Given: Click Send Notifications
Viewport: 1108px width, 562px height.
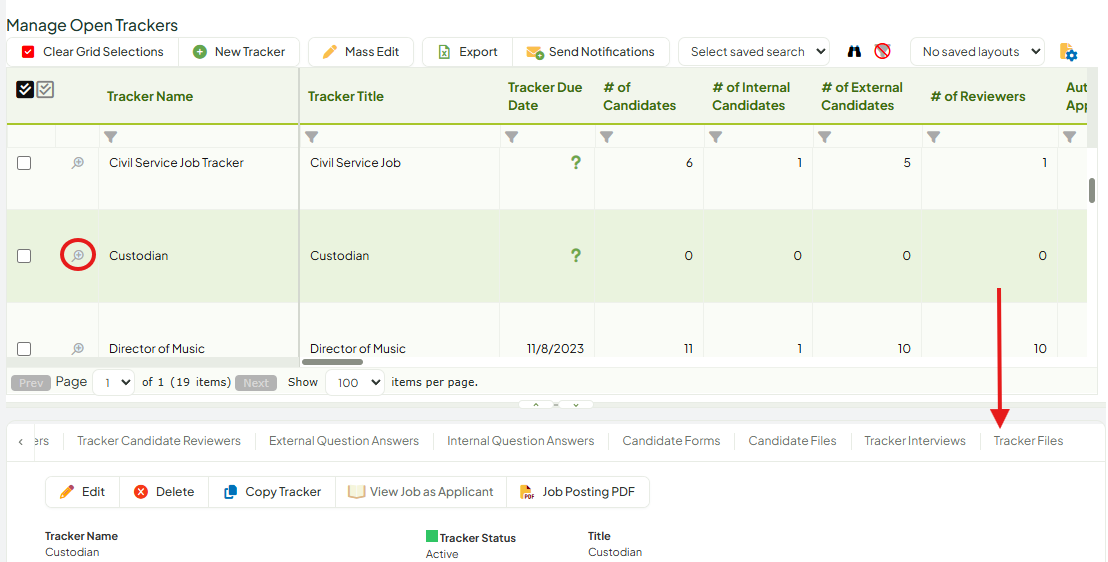Looking at the screenshot, I should click(x=591, y=52).
